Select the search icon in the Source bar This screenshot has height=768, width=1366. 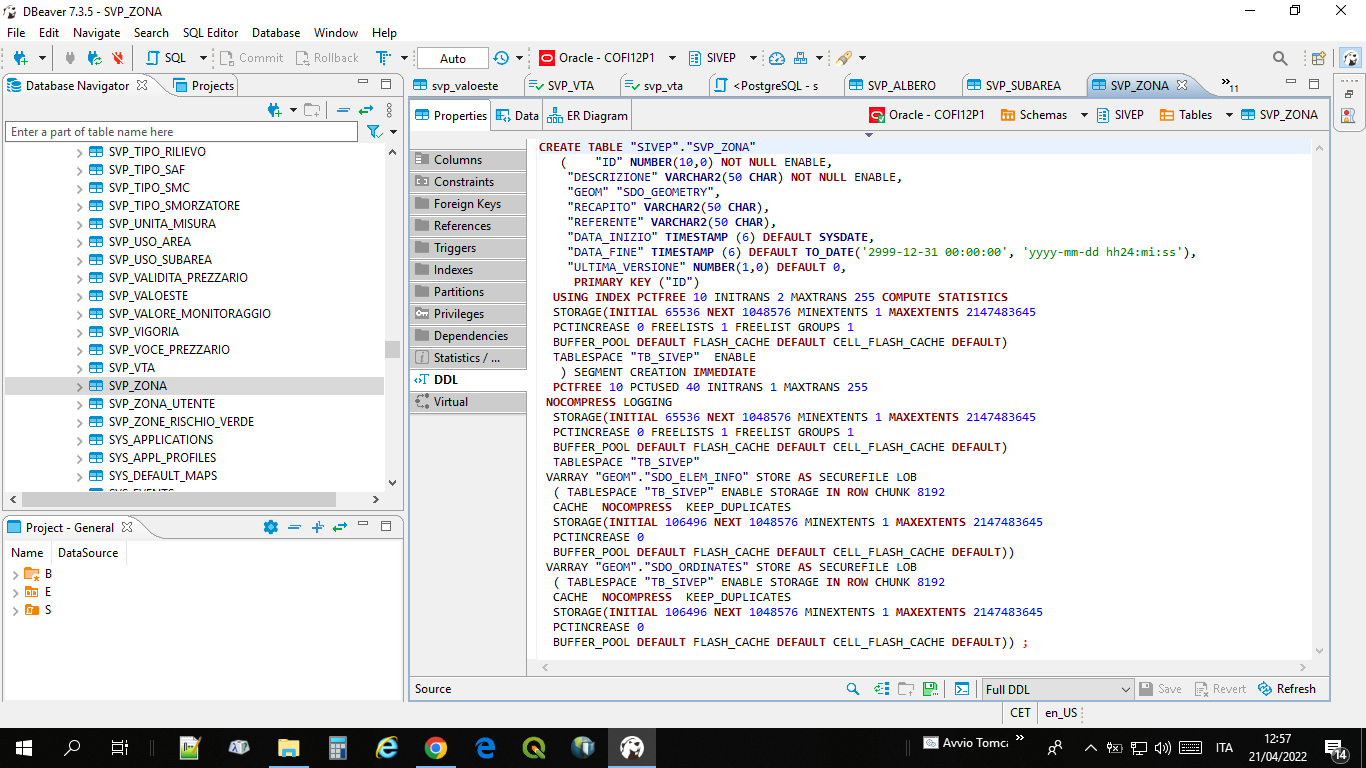coord(852,688)
